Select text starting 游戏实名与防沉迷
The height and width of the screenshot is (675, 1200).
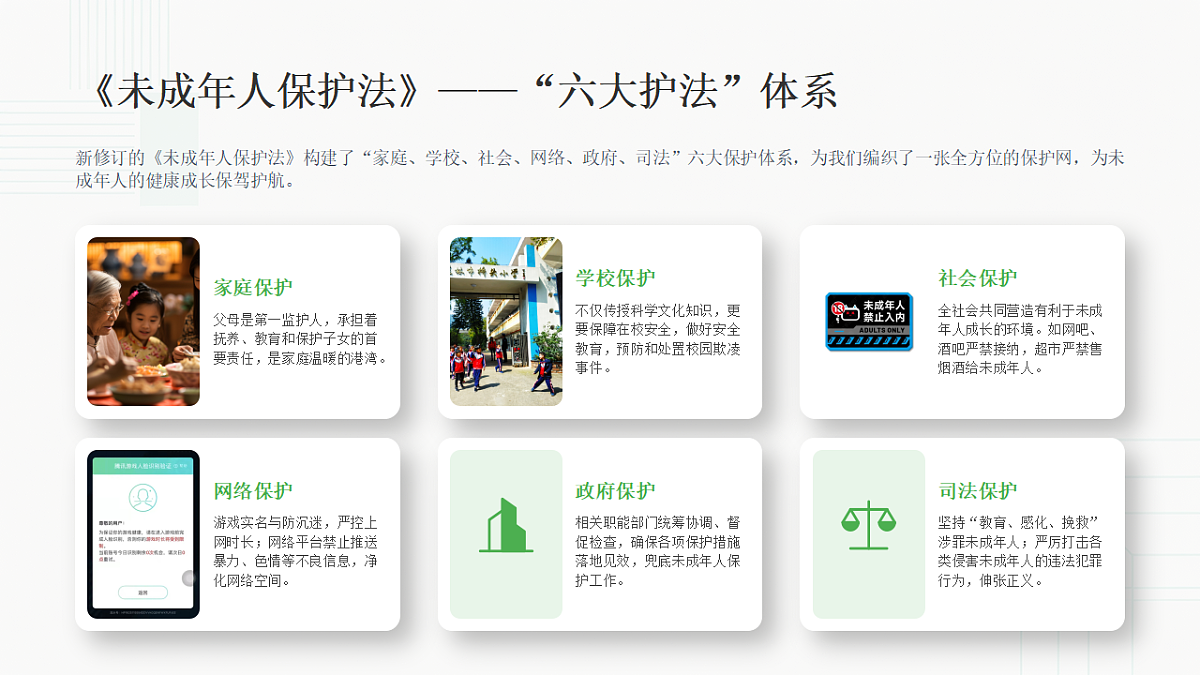click(296, 552)
